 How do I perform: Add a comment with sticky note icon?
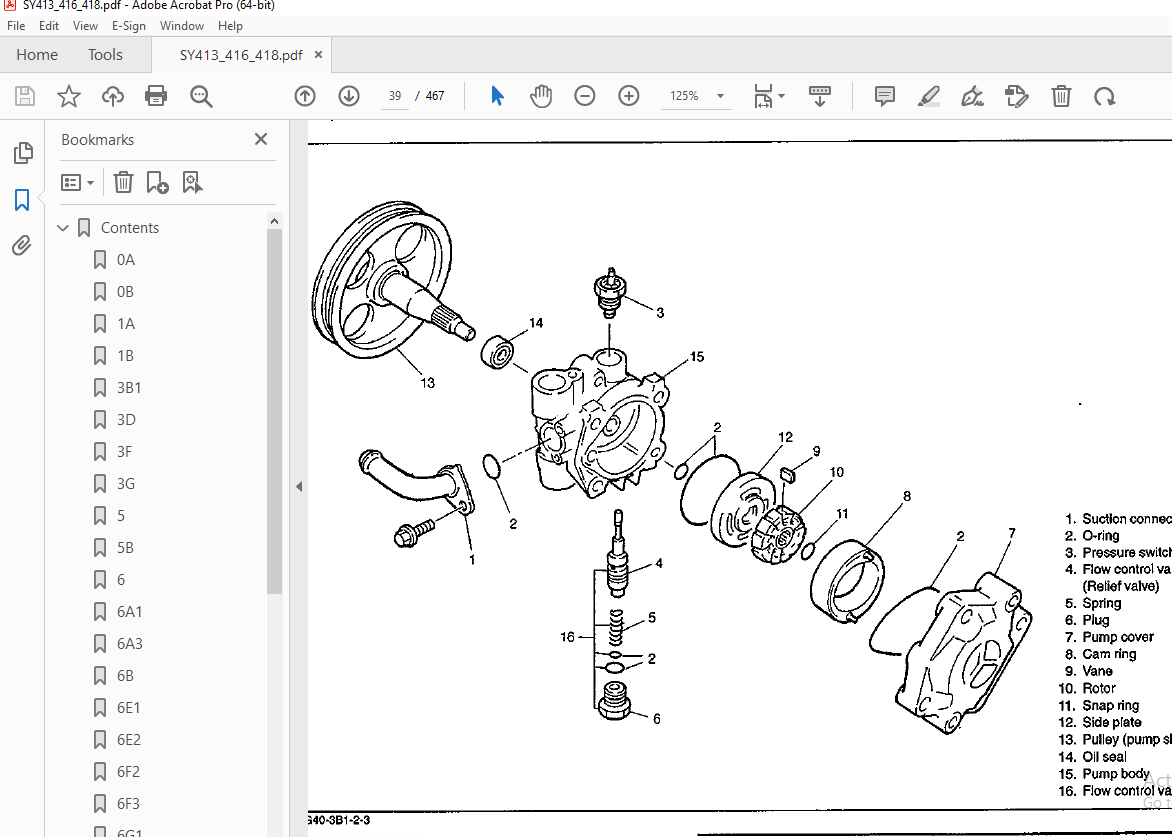(x=885, y=96)
